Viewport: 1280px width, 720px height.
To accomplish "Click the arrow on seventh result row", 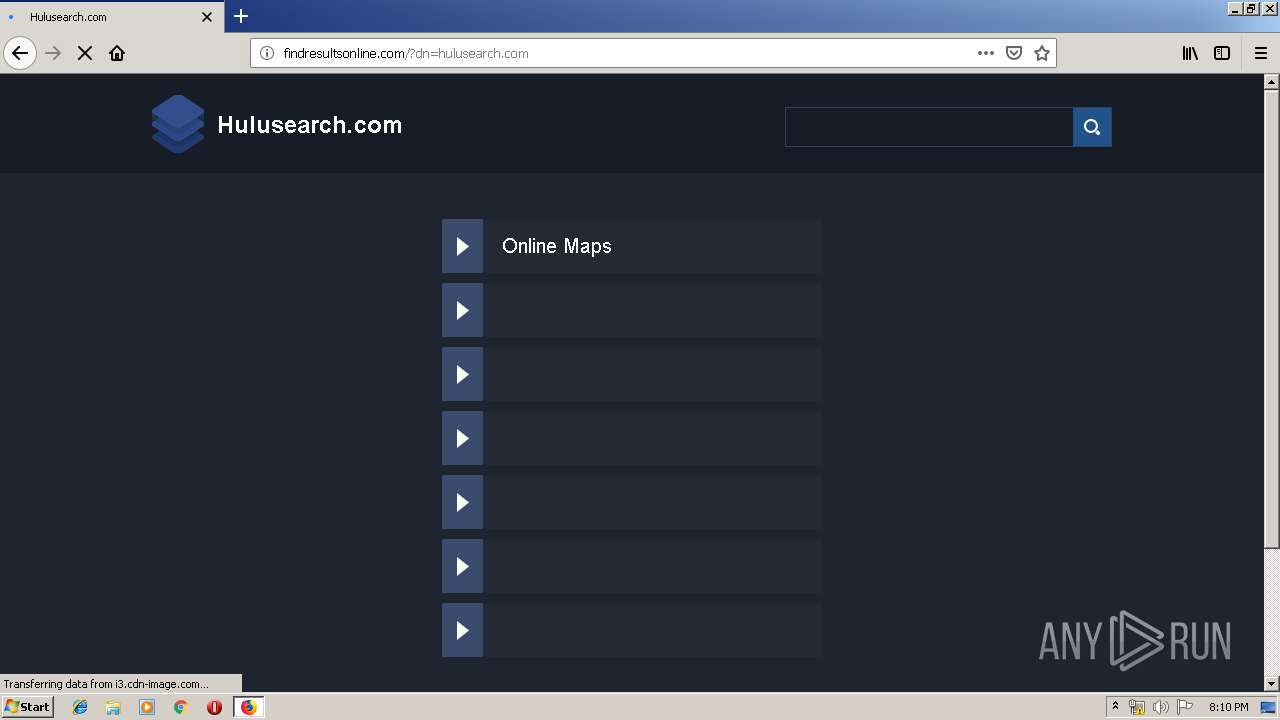I will coord(462,630).
